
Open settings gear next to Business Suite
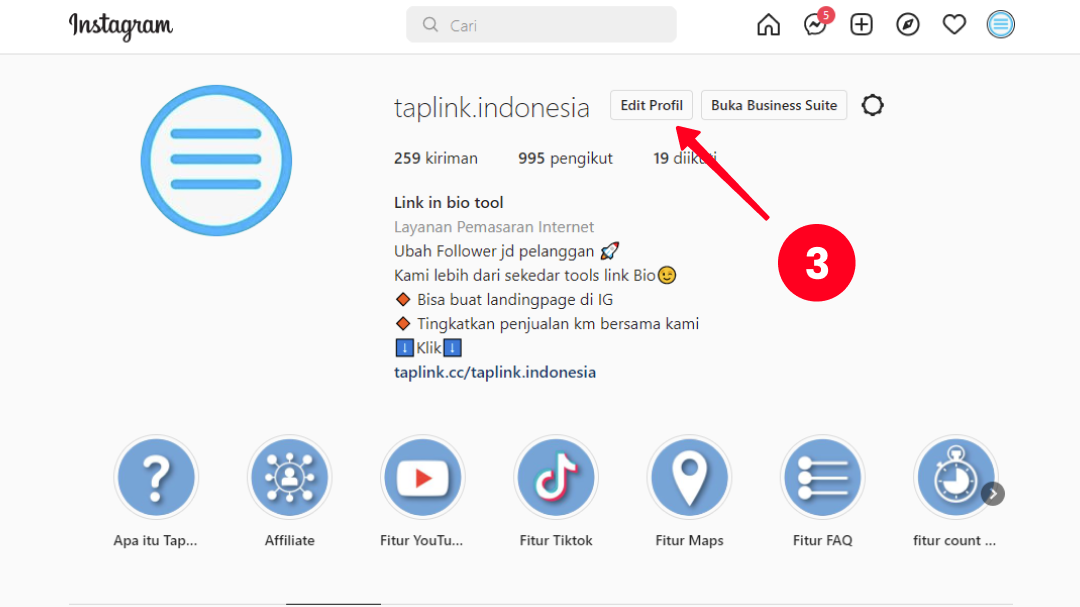pyautogui.click(x=873, y=105)
